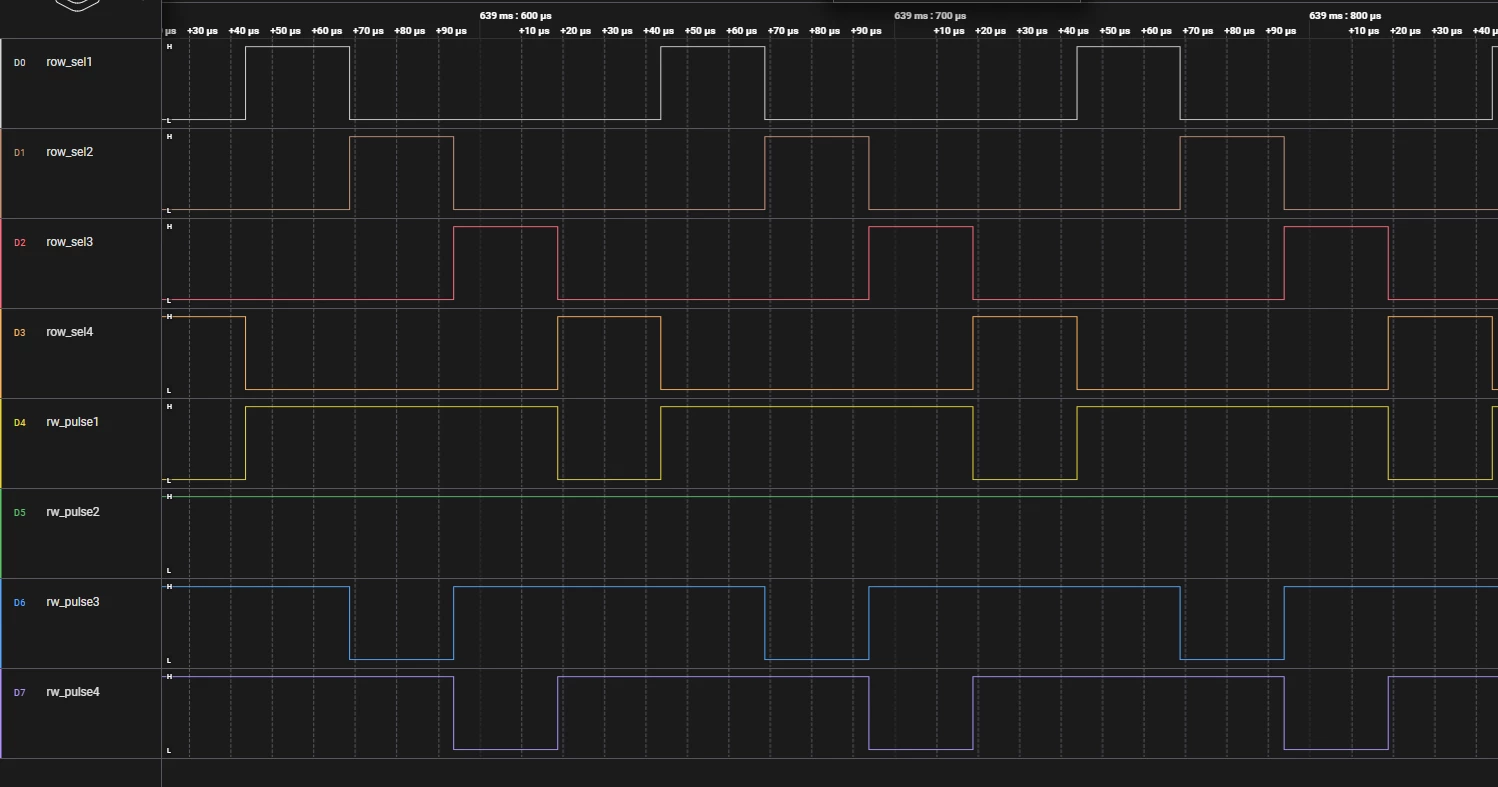This screenshot has width=1498, height=787.
Task: Click the 639 ms : 800 µs time marker
Action: [x=1345, y=16]
